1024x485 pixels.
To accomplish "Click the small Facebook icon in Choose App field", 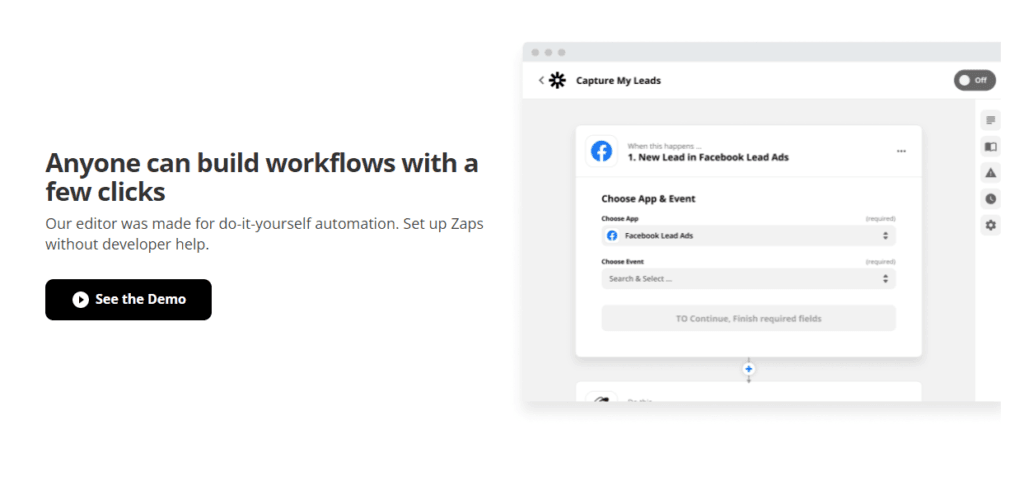I will [x=612, y=236].
